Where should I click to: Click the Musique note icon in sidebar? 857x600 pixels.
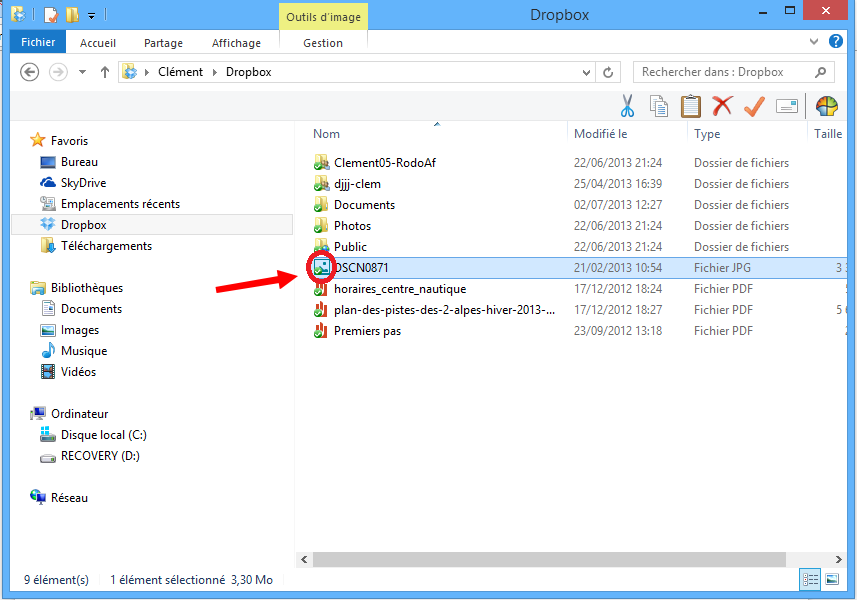tap(48, 351)
